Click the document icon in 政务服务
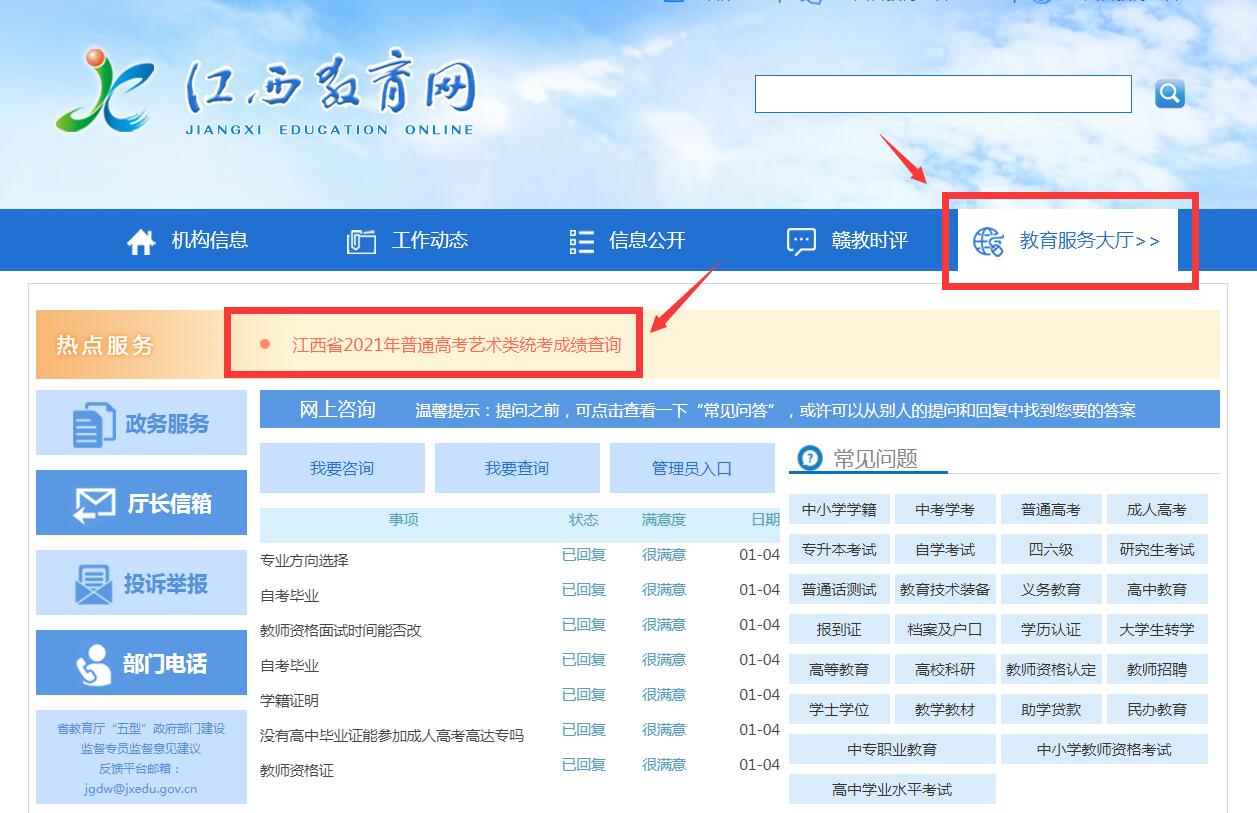This screenshot has width=1257, height=813. (95, 425)
